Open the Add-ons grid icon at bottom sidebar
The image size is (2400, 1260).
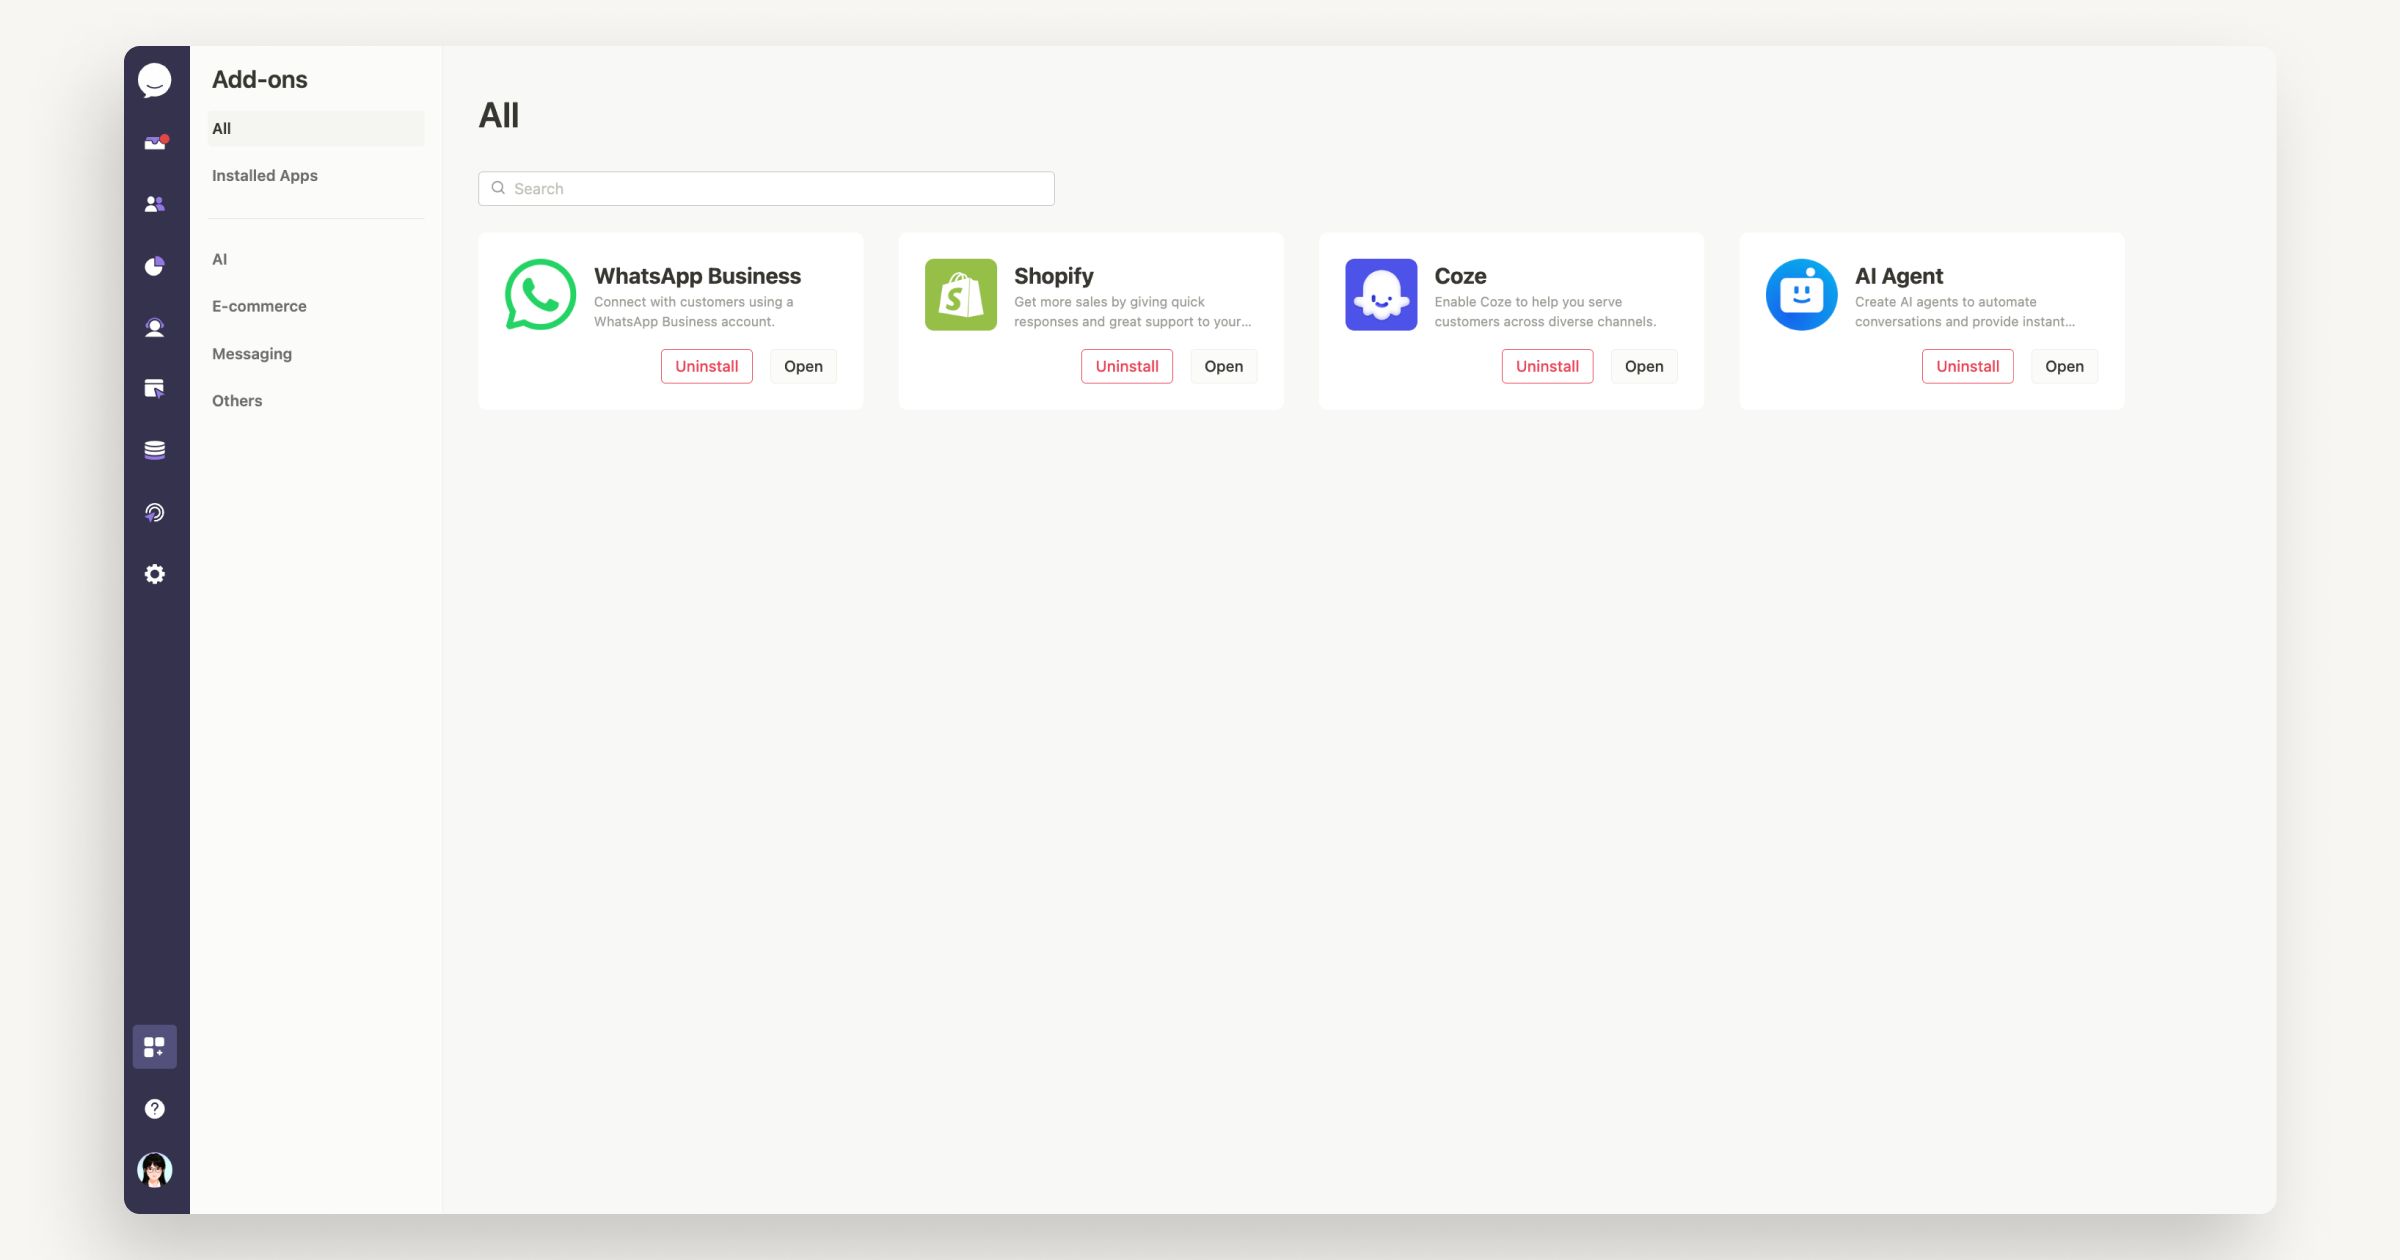154,1046
